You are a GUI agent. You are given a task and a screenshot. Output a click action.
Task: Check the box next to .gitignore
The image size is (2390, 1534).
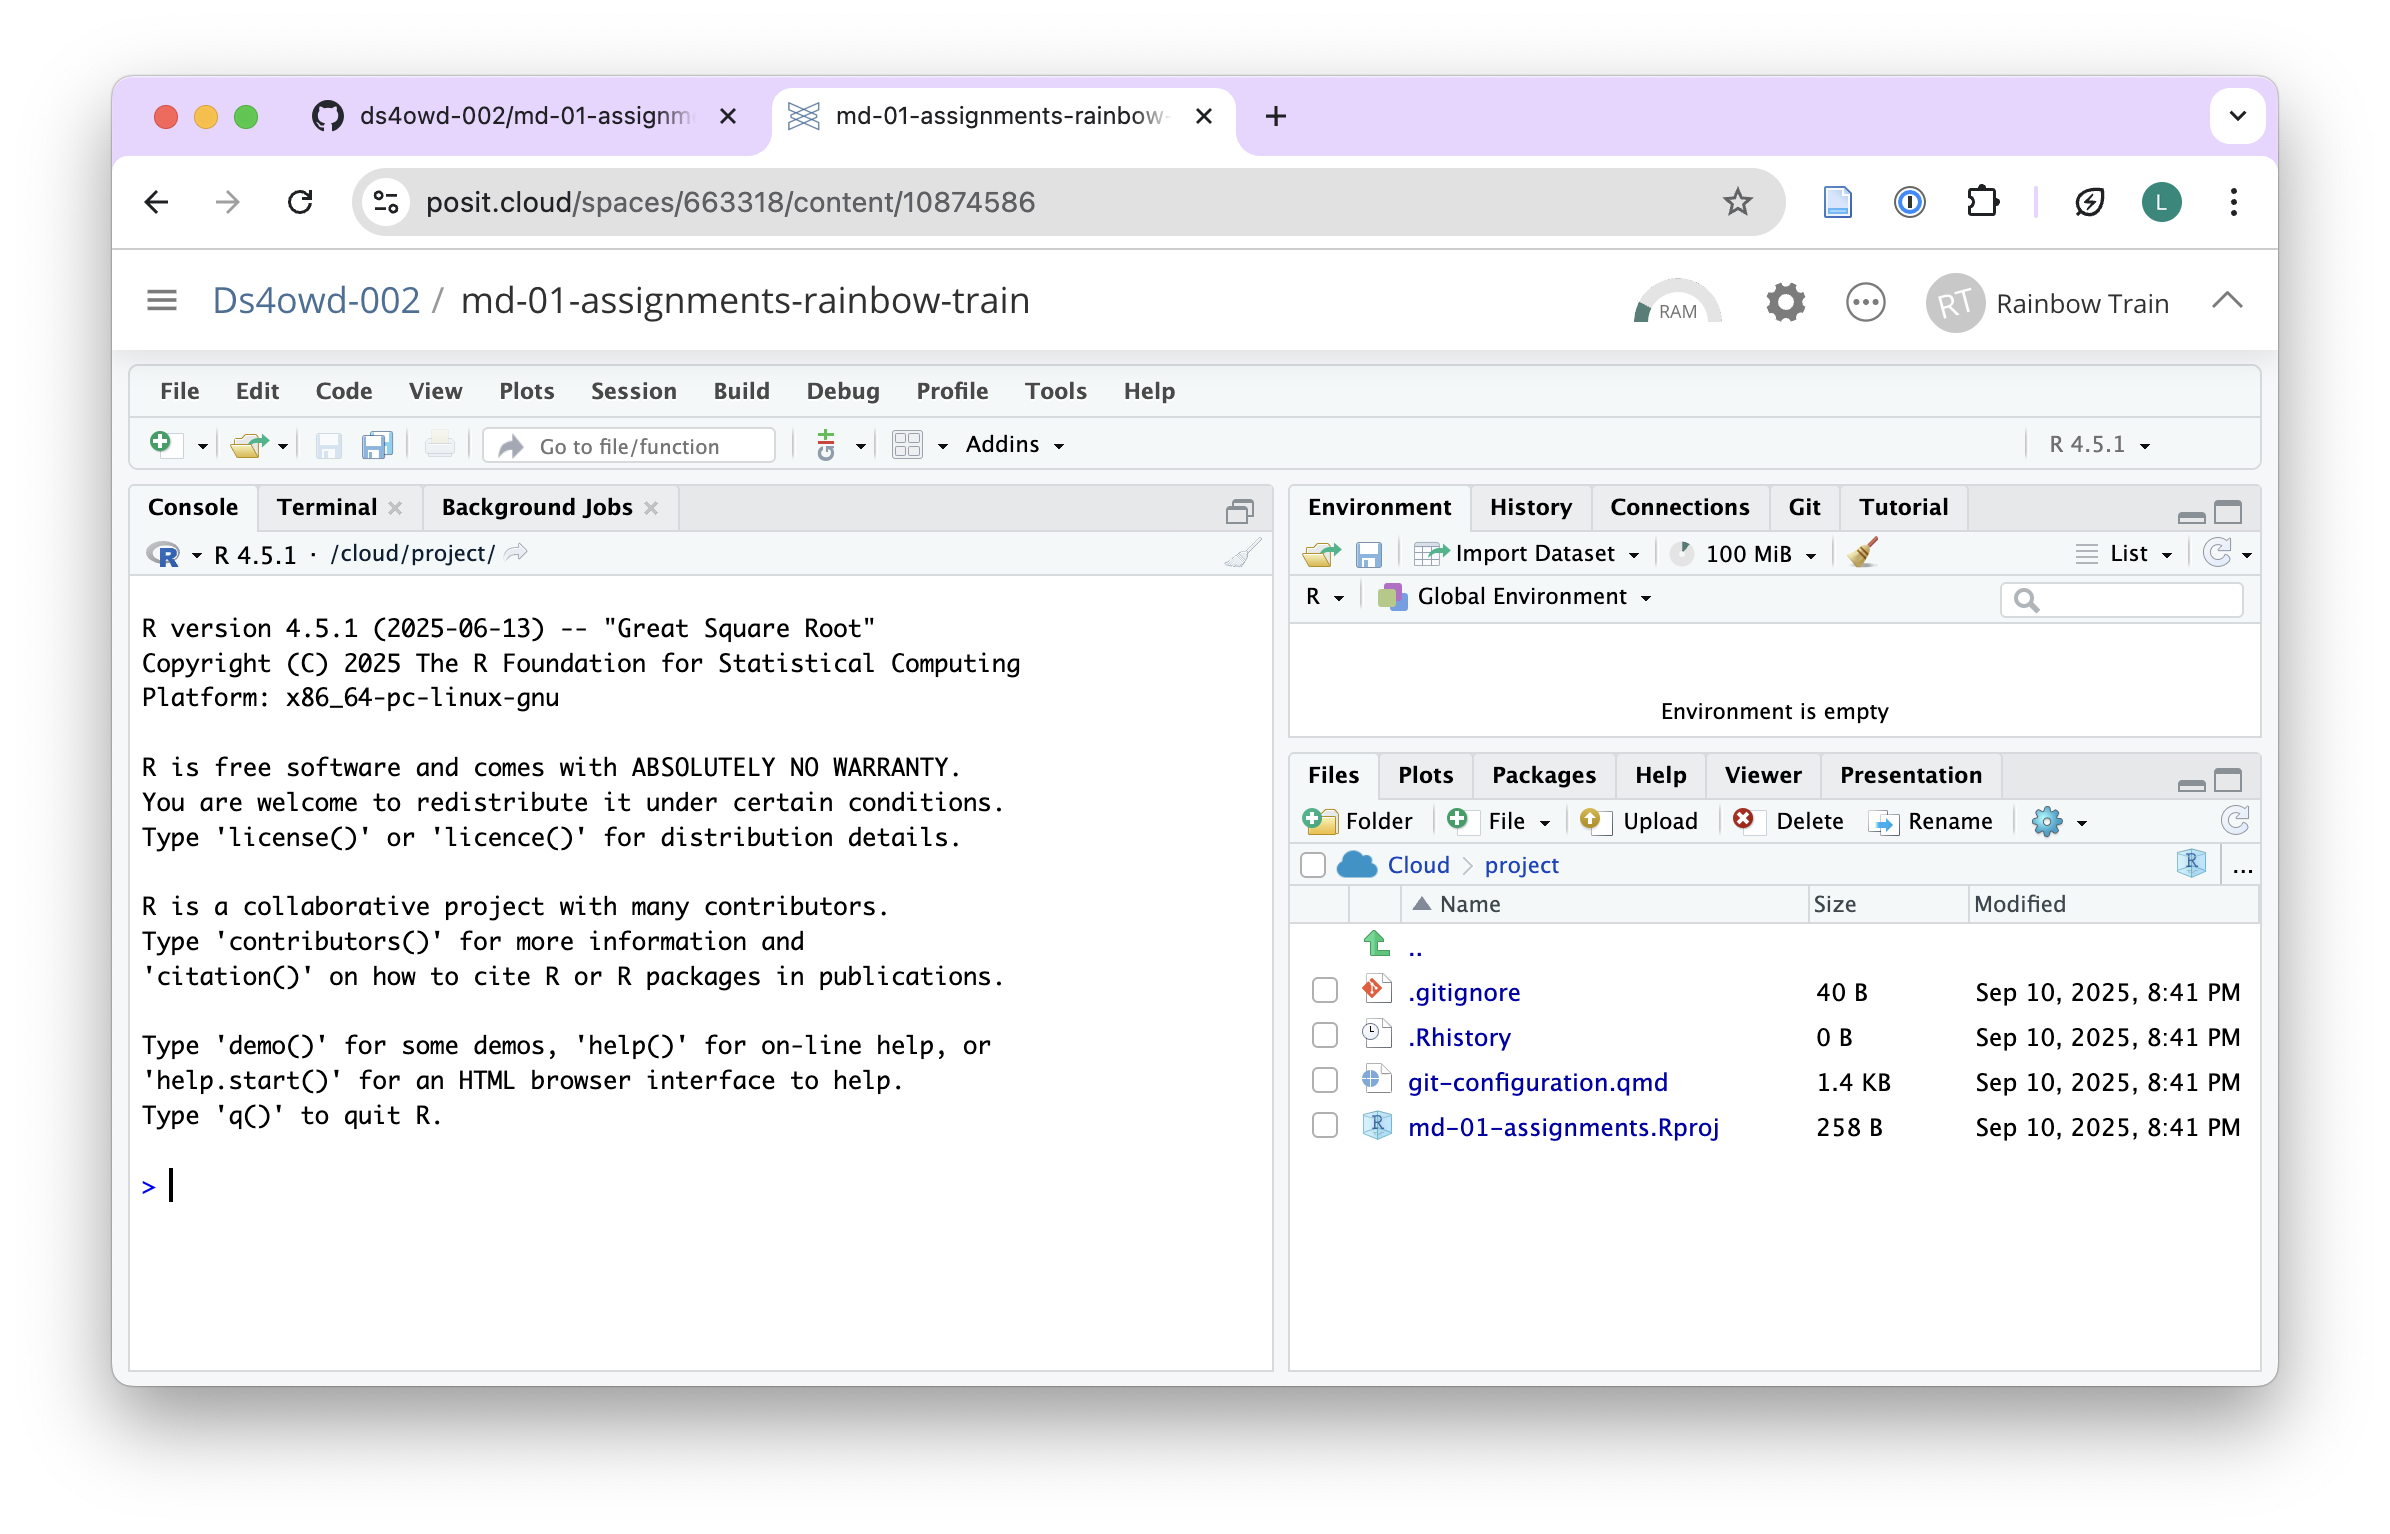[x=1325, y=991]
